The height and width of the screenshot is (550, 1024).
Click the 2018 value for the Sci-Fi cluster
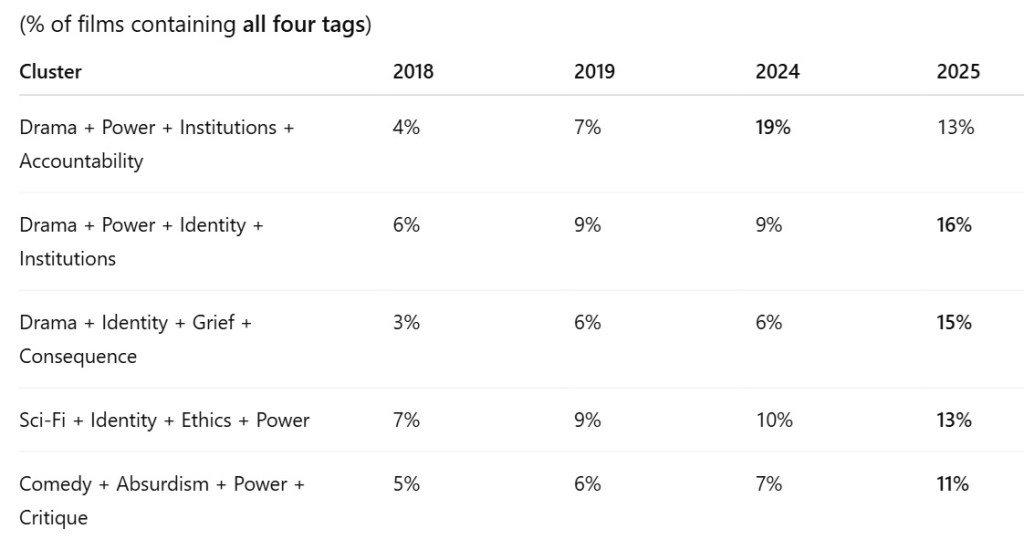(406, 420)
